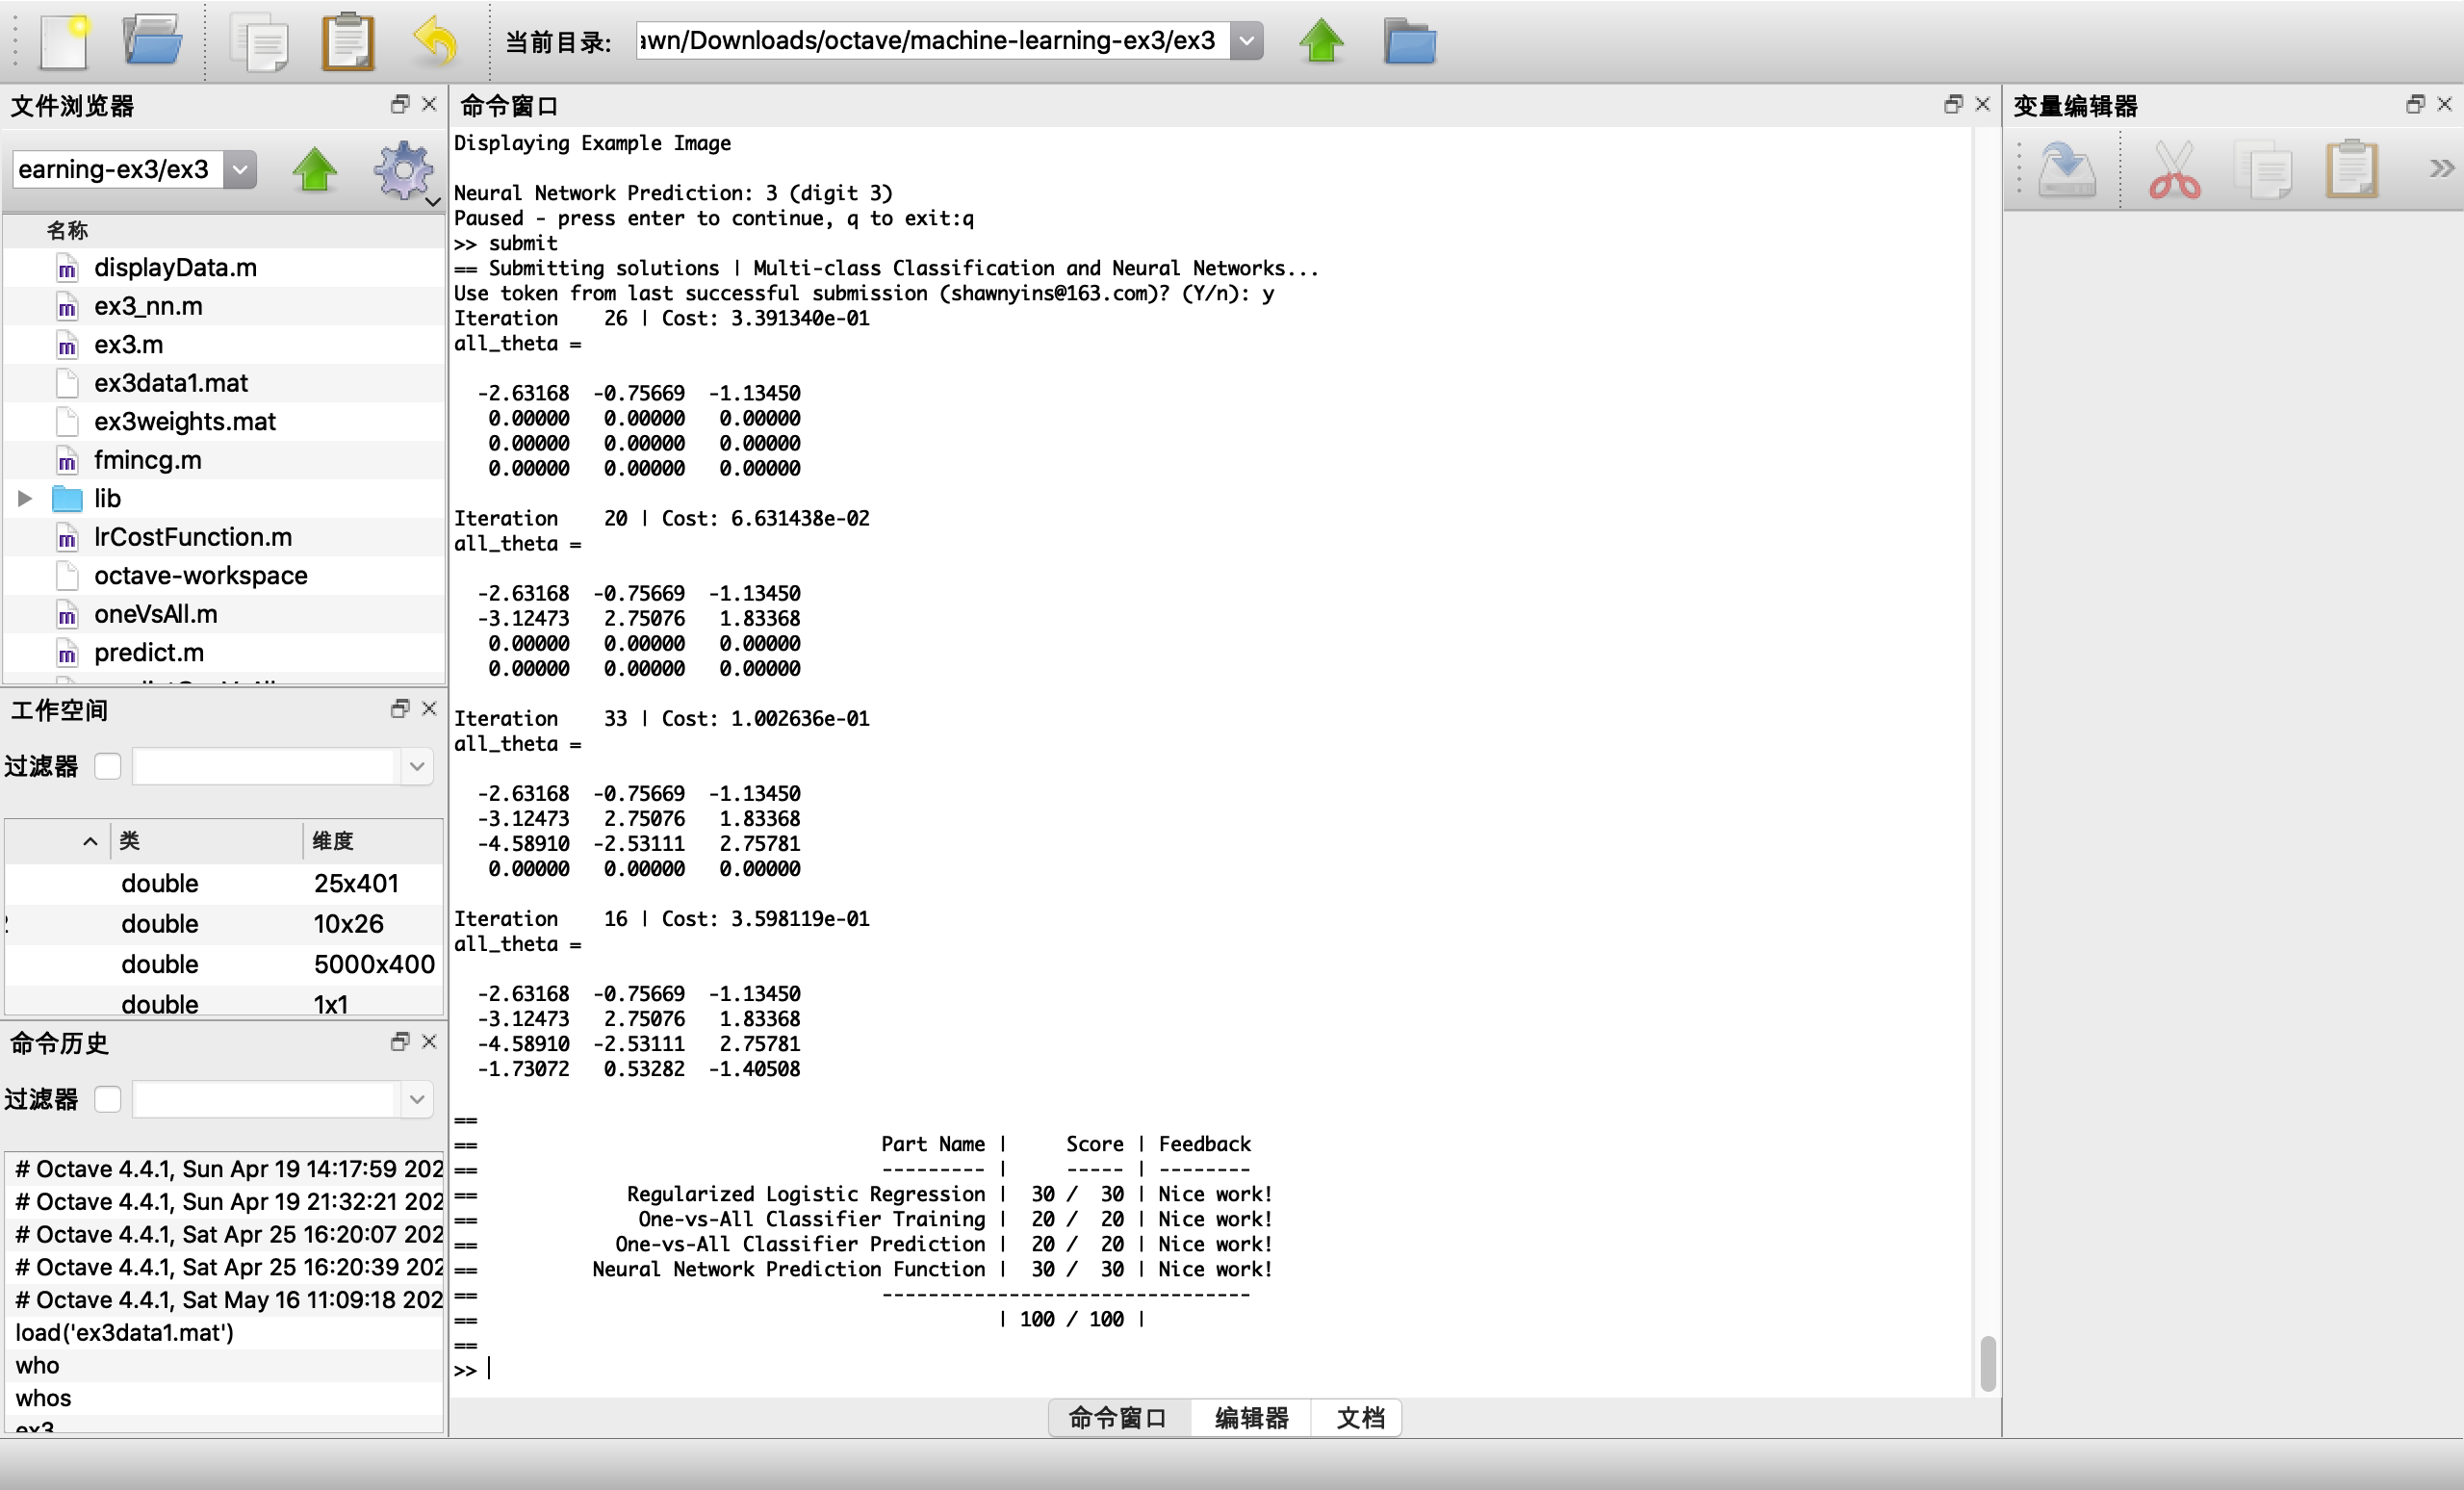Go up one directory in main toolbar
The width and height of the screenshot is (2464, 1490).
[x=1321, y=42]
